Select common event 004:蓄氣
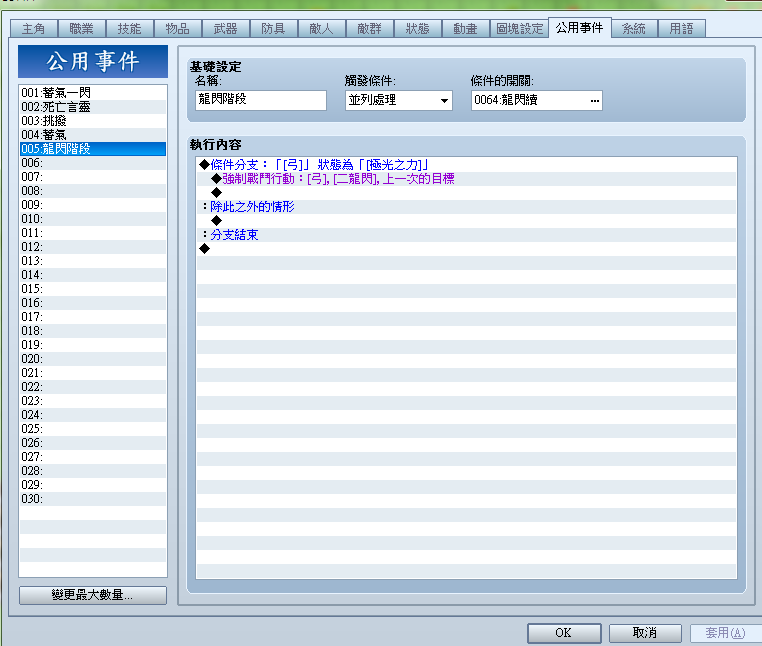This screenshot has height=646, width=762. click(x=93, y=135)
